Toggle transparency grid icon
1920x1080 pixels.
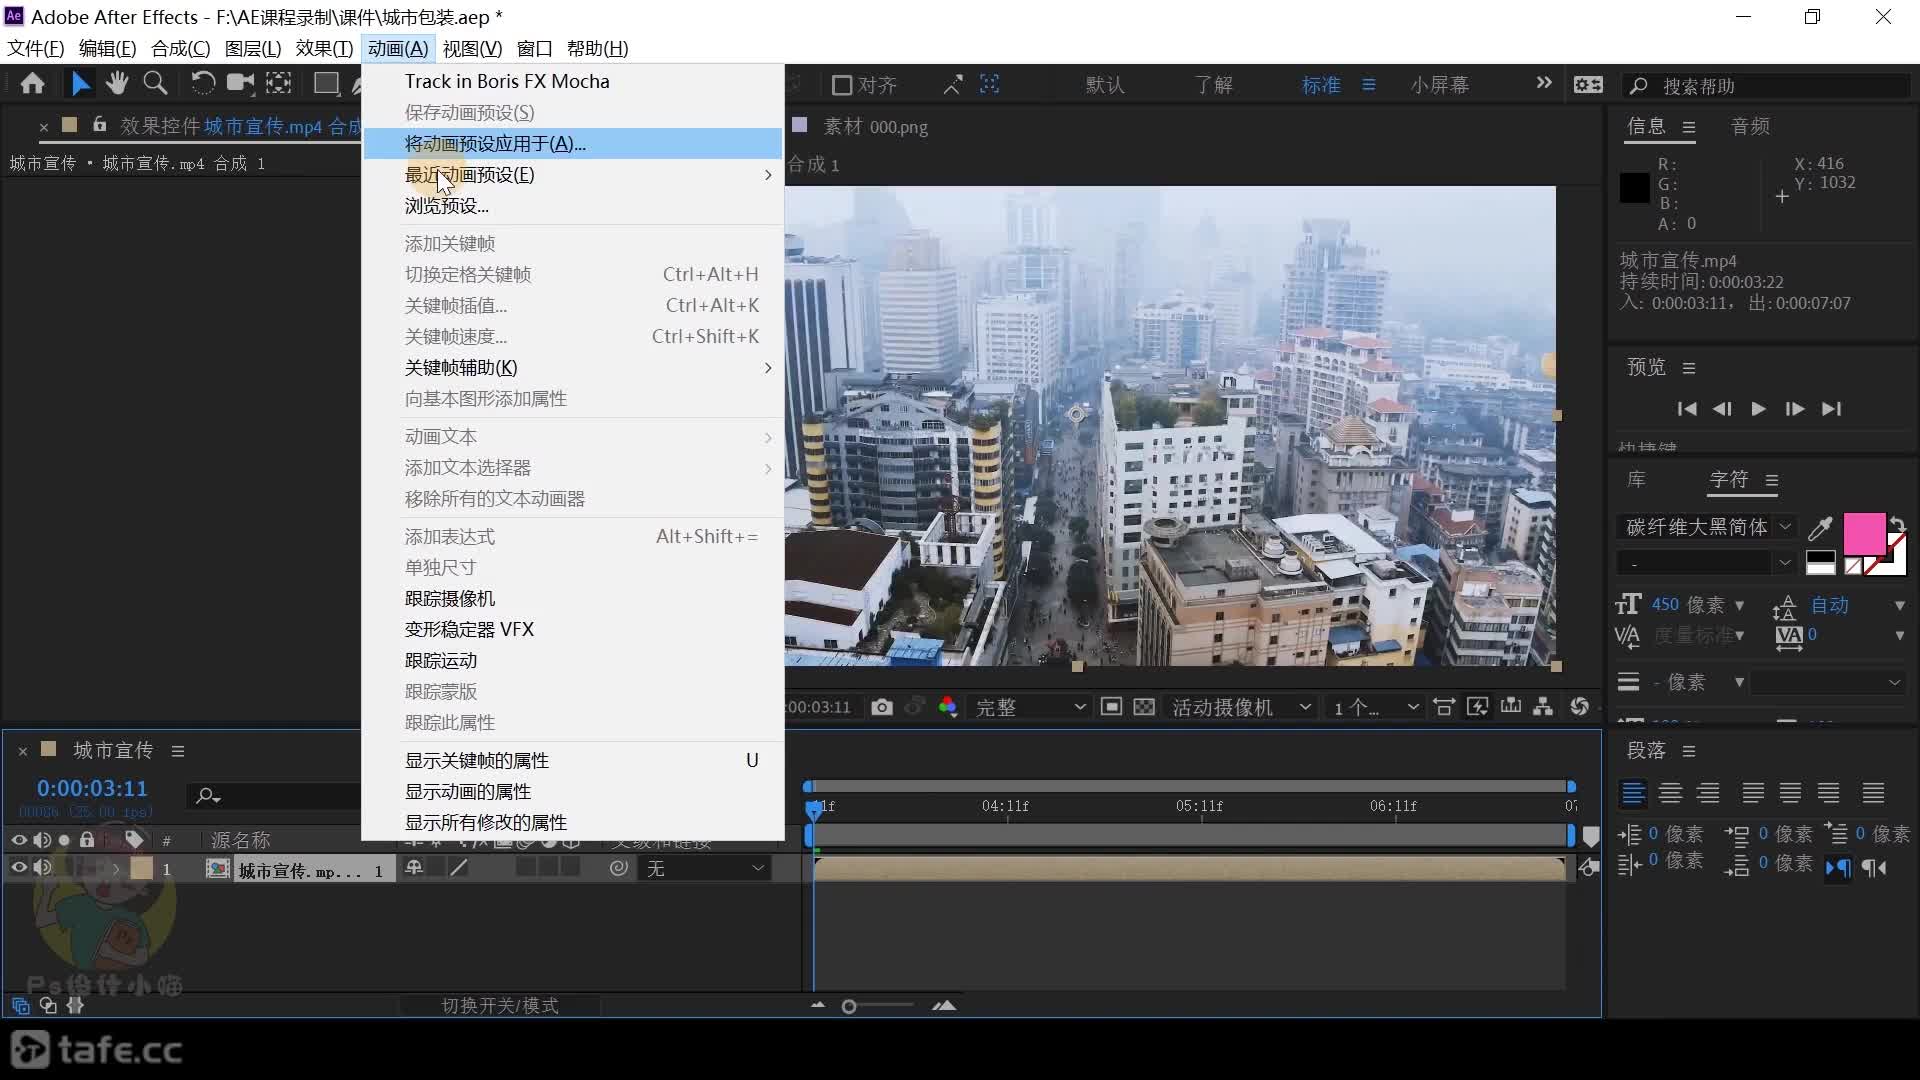1144,707
